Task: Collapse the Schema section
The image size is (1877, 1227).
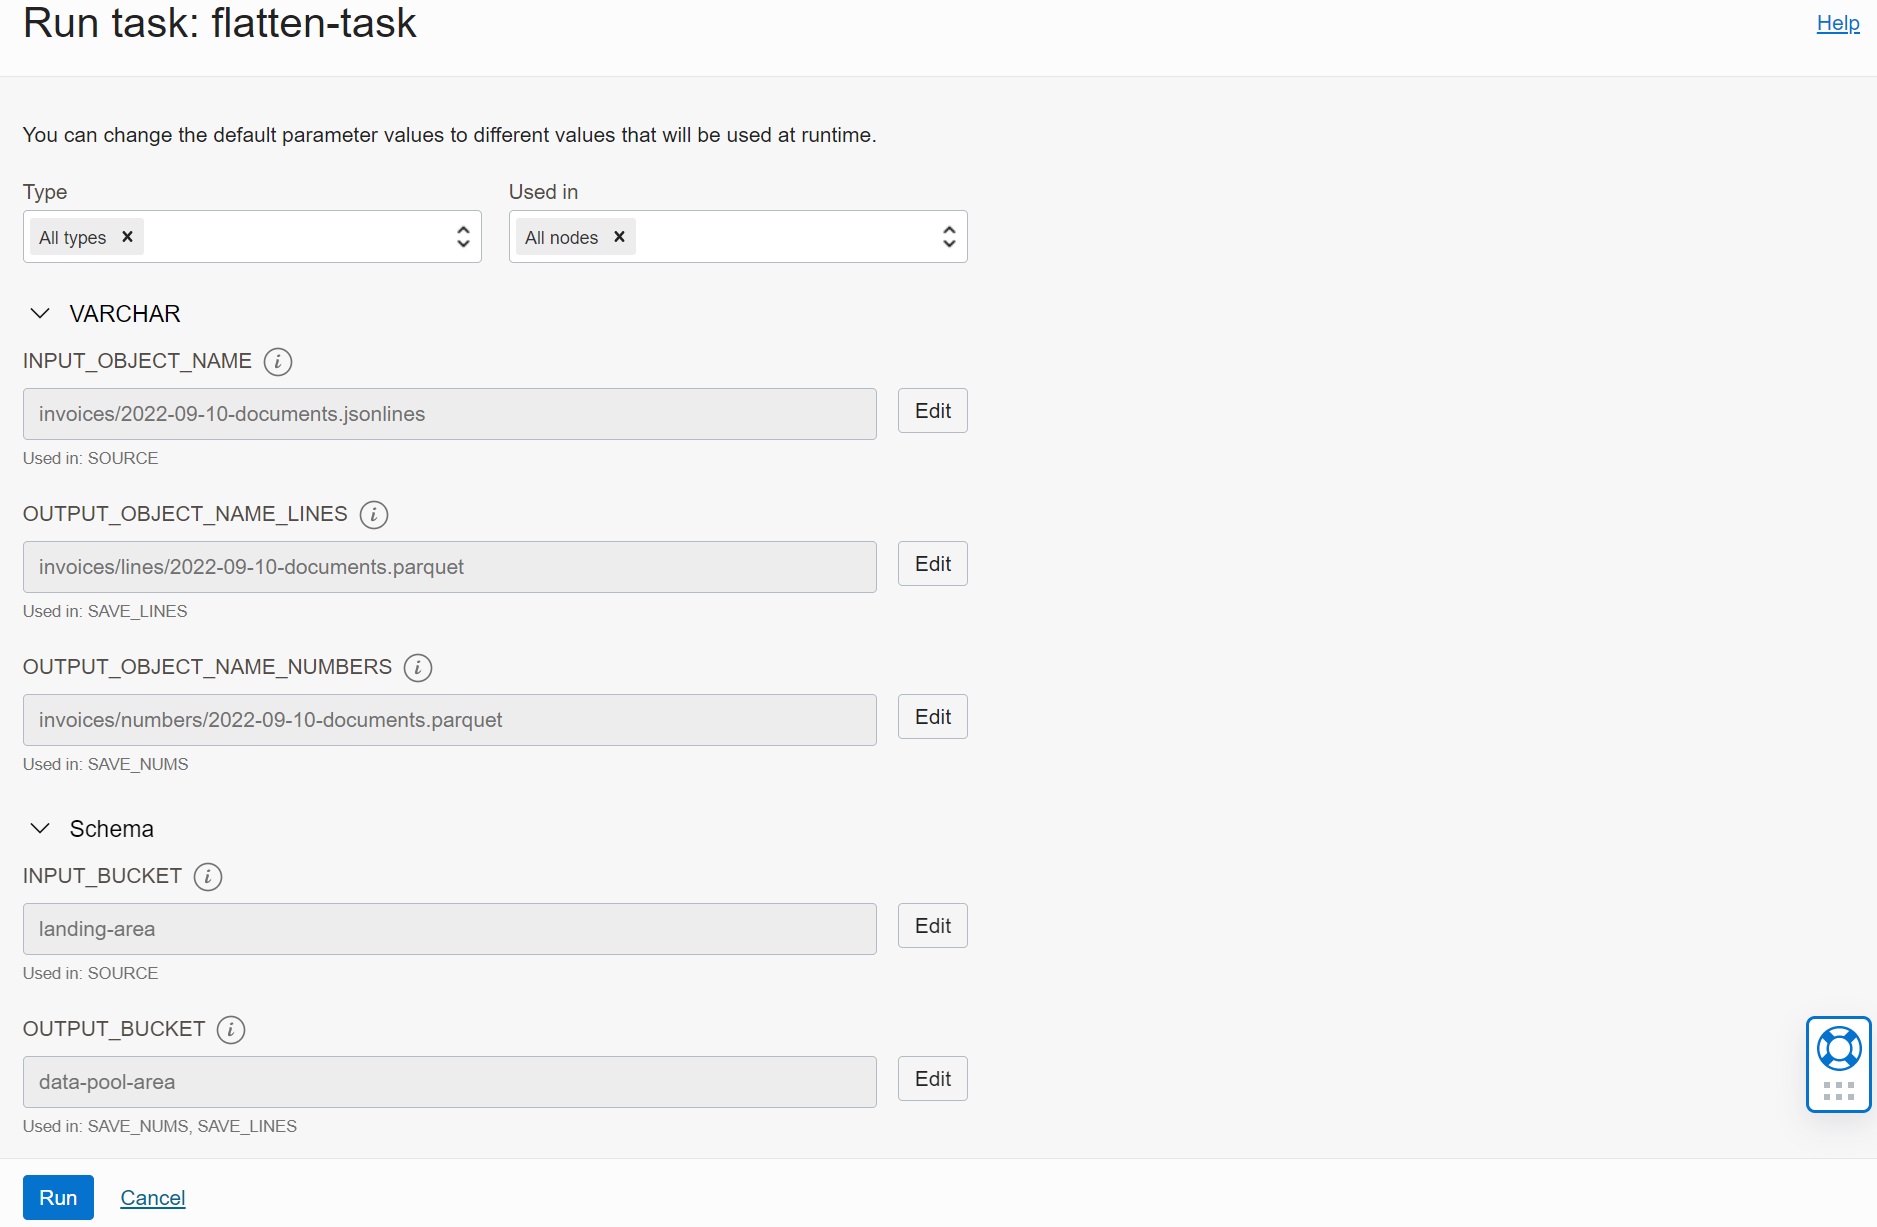Action: pyautogui.click(x=40, y=829)
